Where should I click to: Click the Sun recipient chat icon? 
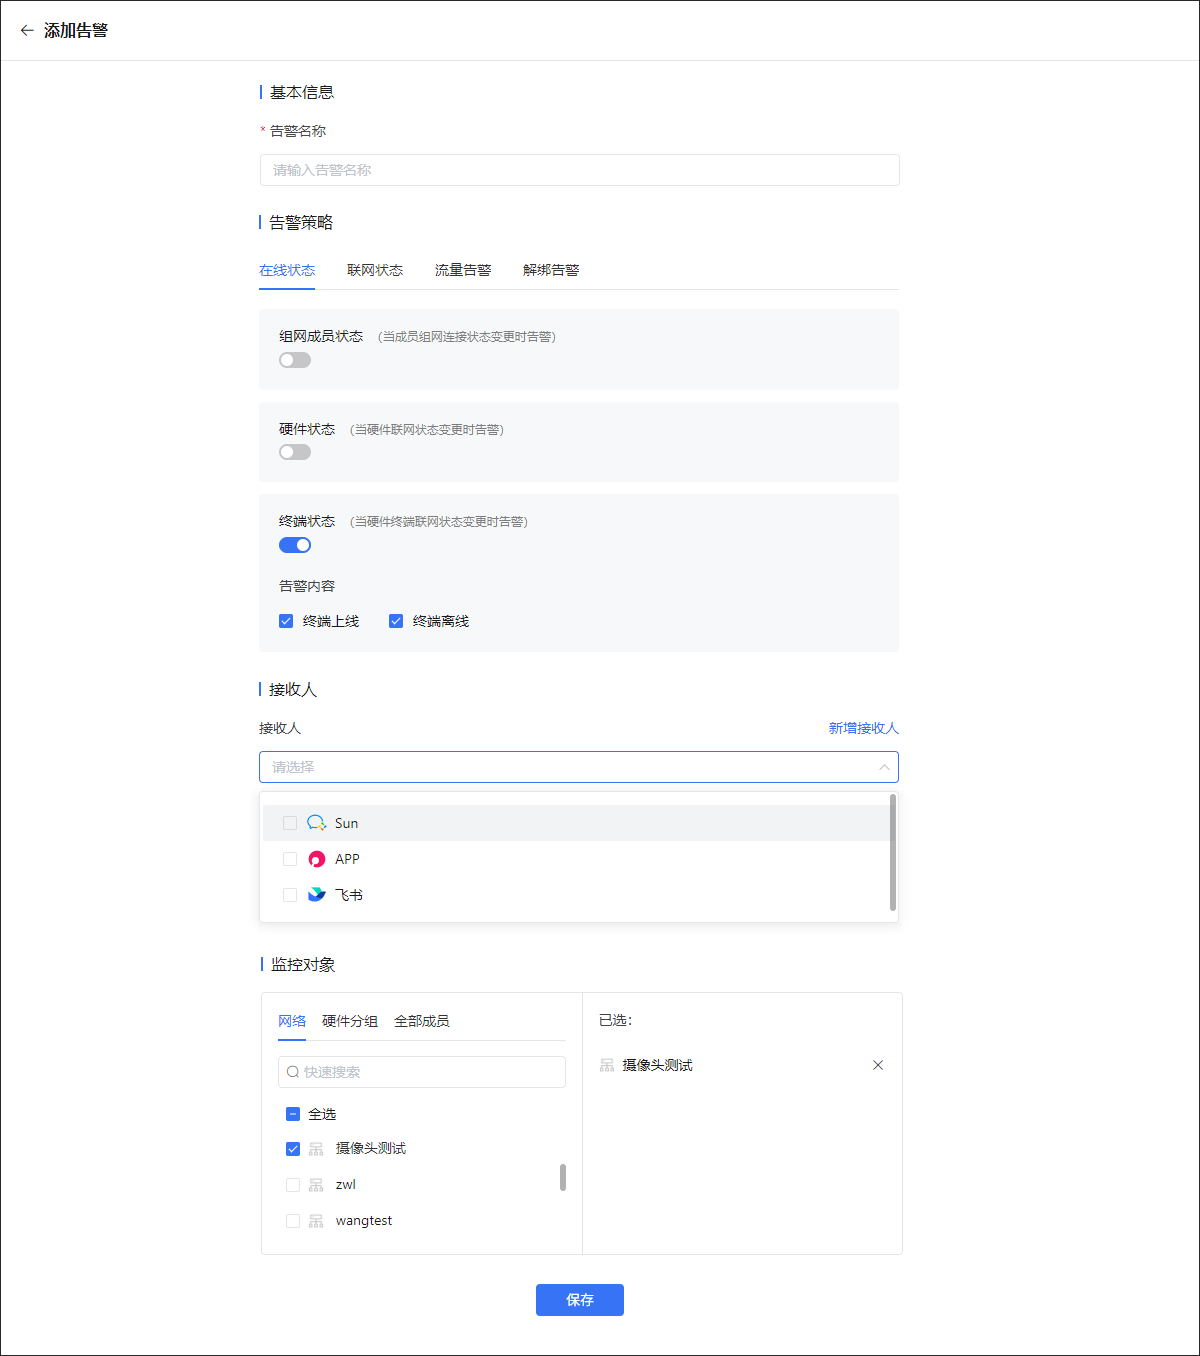tap(316, 823)
